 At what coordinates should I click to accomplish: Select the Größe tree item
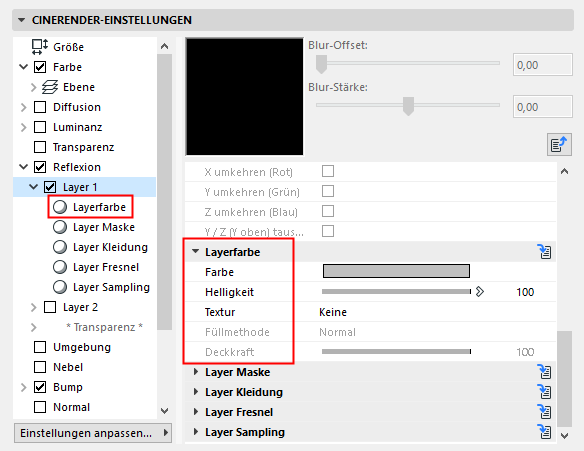69,47
